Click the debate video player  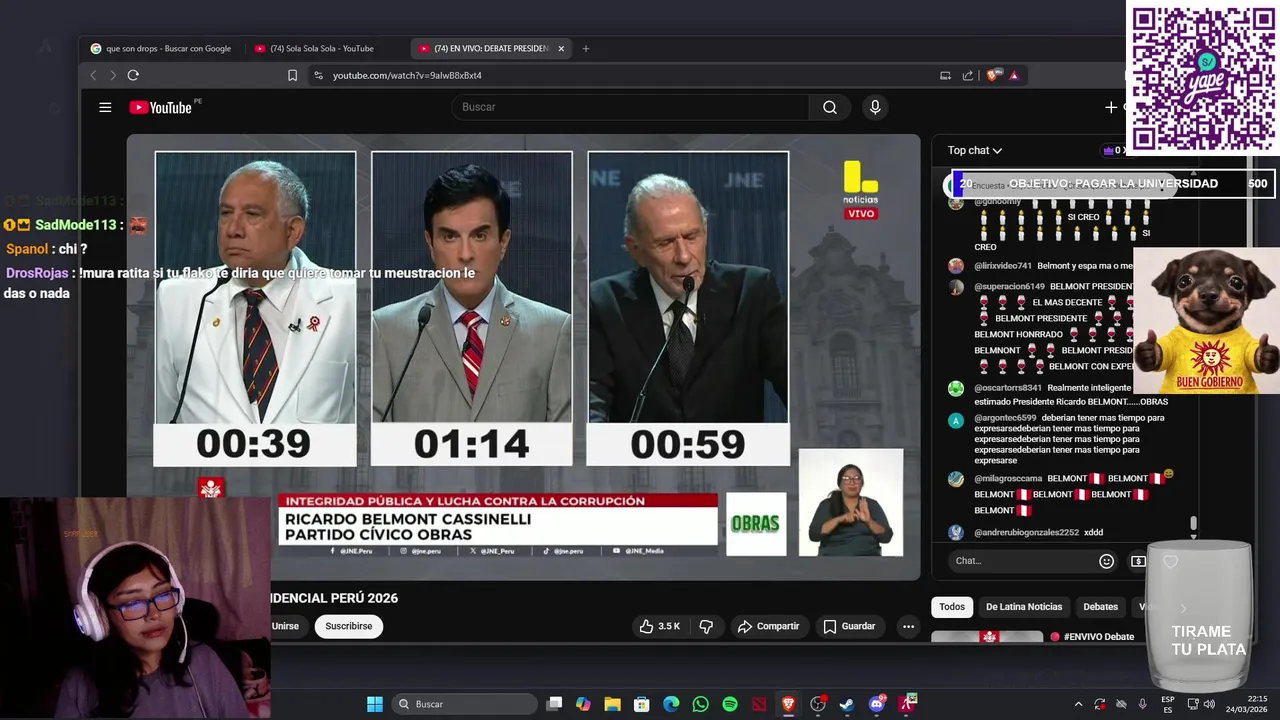[x=523, y=357]
